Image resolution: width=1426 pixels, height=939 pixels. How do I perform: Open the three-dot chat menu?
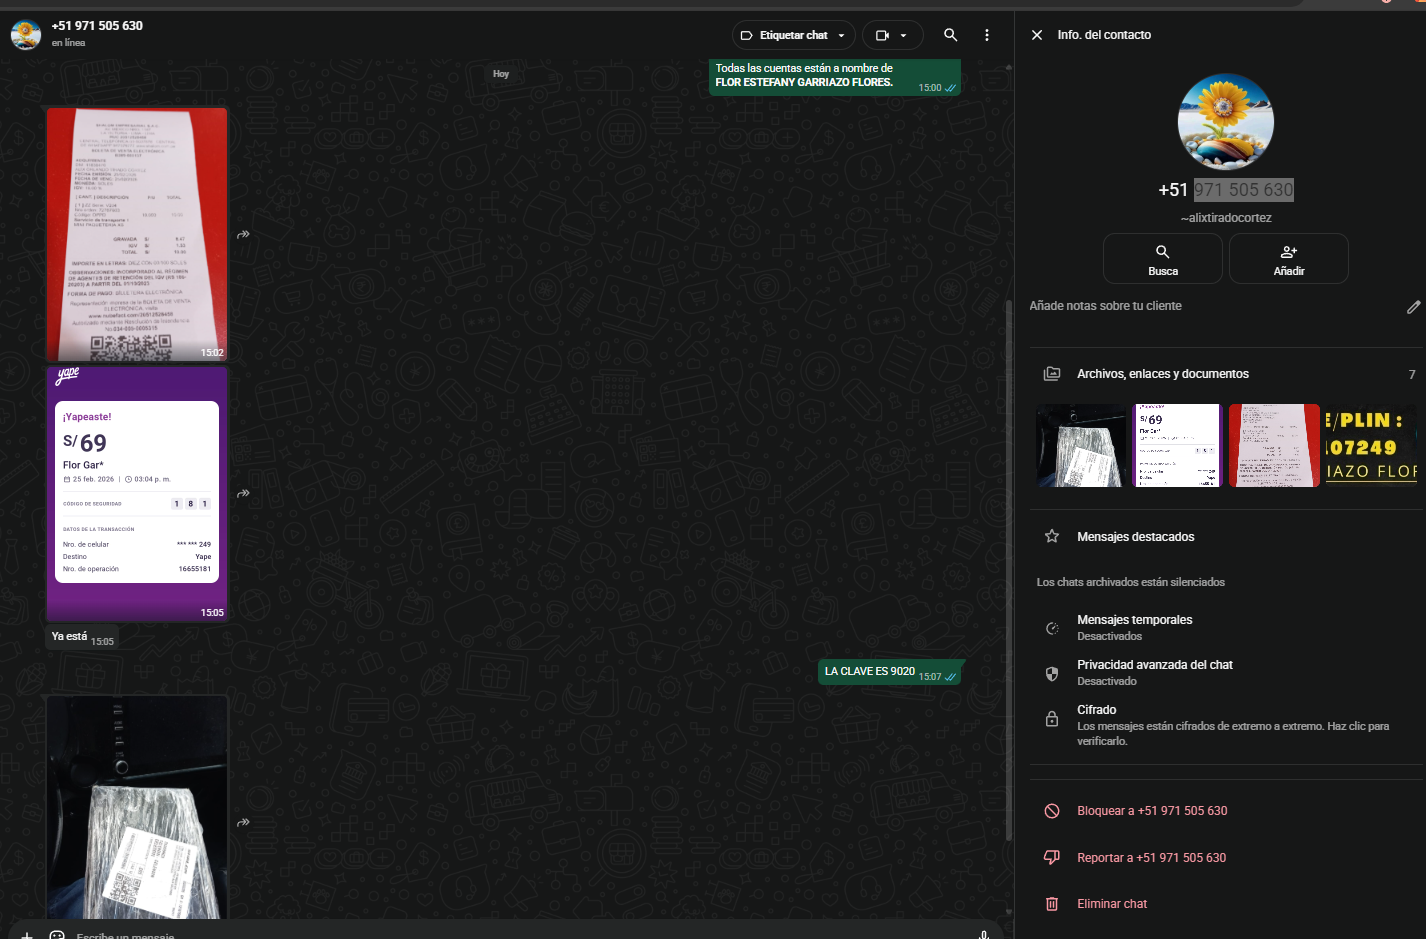click(x=987, y=35)
